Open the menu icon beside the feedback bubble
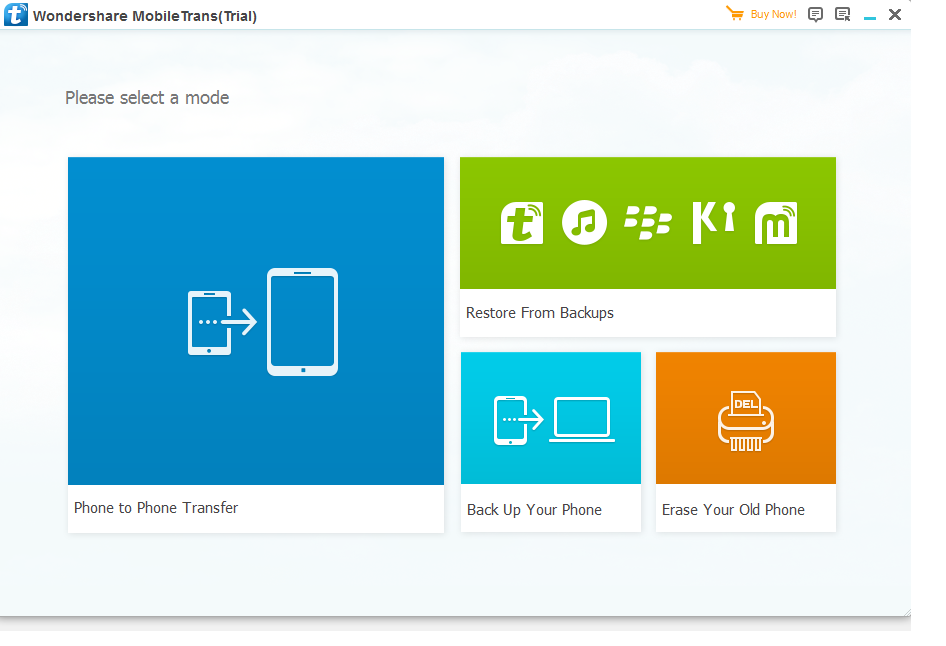 842,14
